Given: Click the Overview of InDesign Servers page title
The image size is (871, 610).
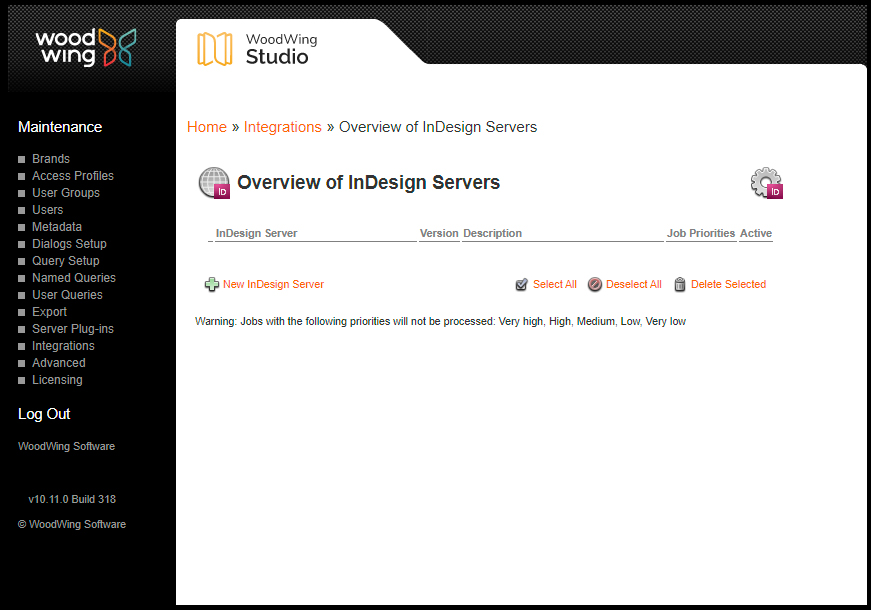Looking at the screenshot, I should tap(368, 183).
